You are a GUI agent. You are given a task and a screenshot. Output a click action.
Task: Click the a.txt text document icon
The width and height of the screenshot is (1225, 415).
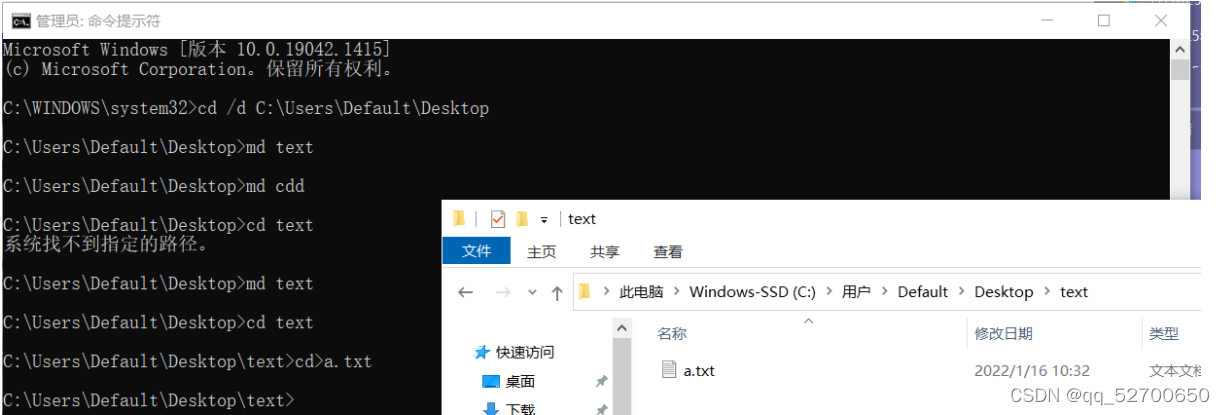(669, 370)
